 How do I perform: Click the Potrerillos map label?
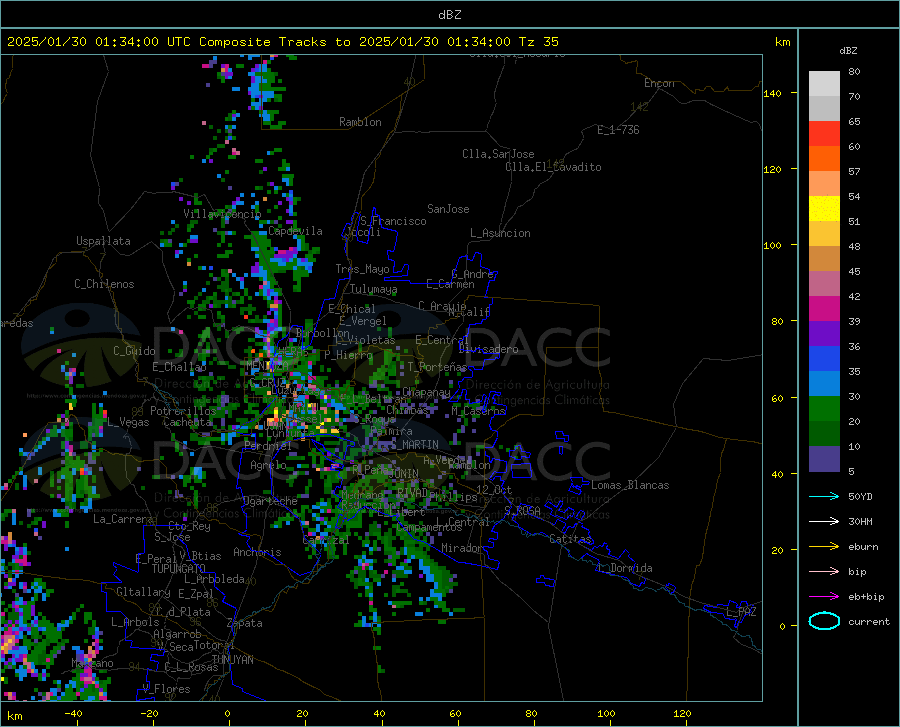click(x=183, y=411)
